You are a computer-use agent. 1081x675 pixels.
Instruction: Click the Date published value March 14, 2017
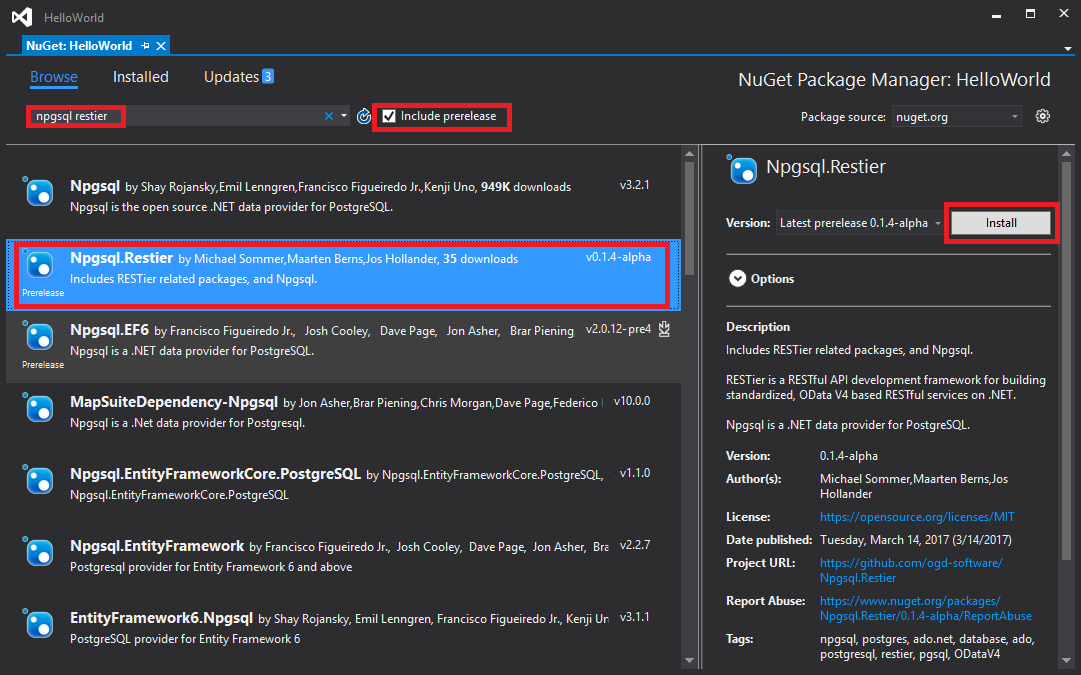pos(916,540)
